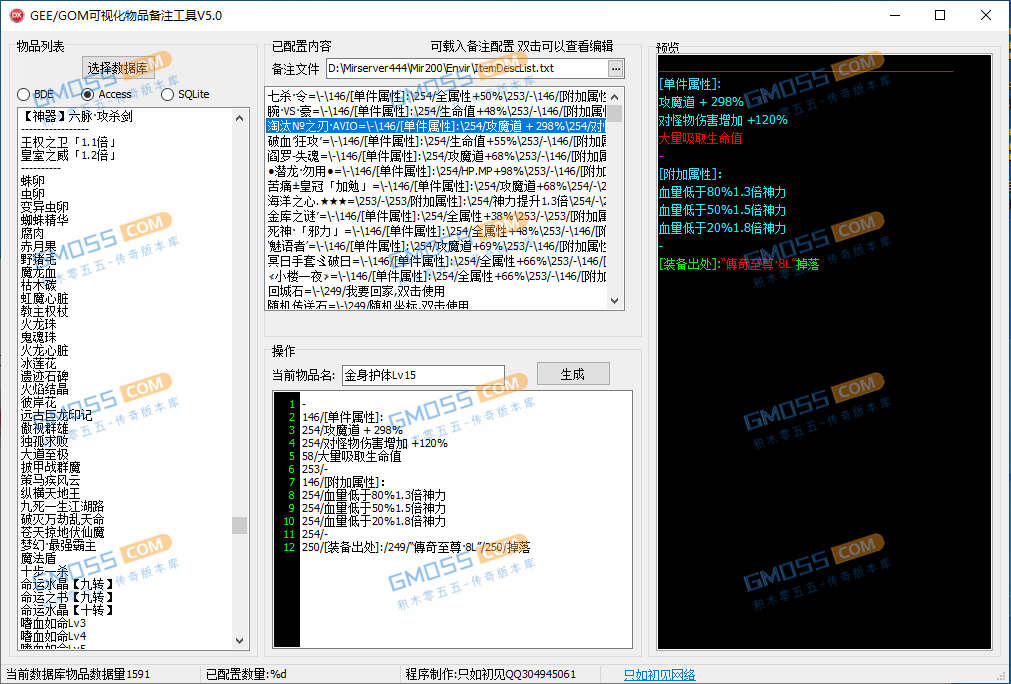Select the 阎罗·失魂 config entry
Viewport: 1011px width, 684px height.
(437, 156)
